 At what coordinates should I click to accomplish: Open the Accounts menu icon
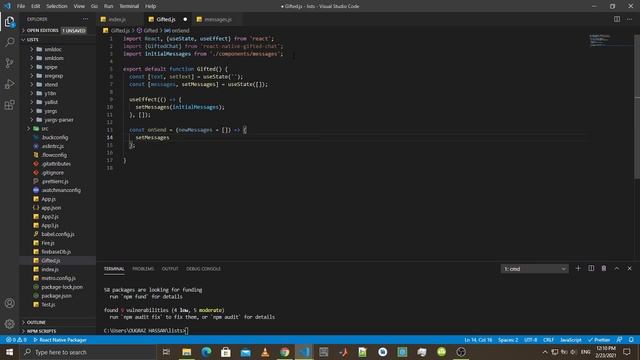coord(9,303)
